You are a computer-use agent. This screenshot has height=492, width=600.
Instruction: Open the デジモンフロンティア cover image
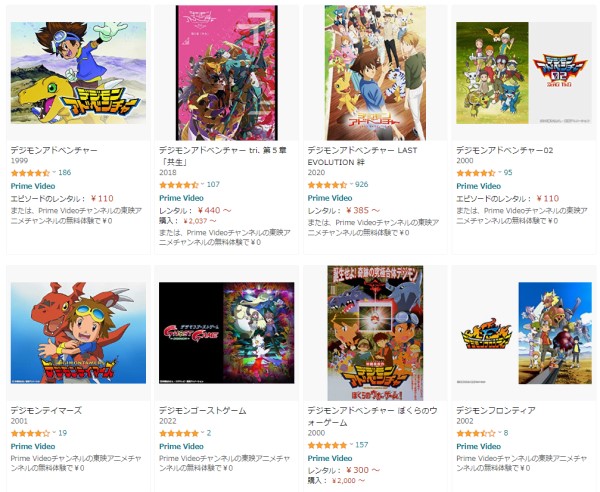524,333
